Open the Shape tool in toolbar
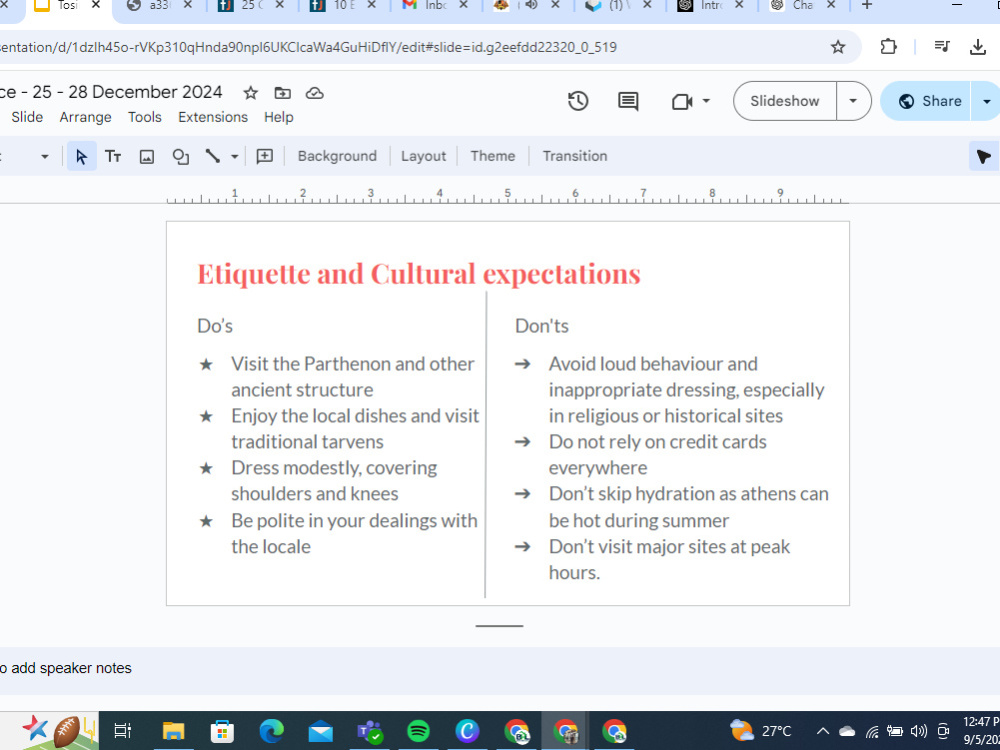1000x750 pixels. (x=180, y=156)
